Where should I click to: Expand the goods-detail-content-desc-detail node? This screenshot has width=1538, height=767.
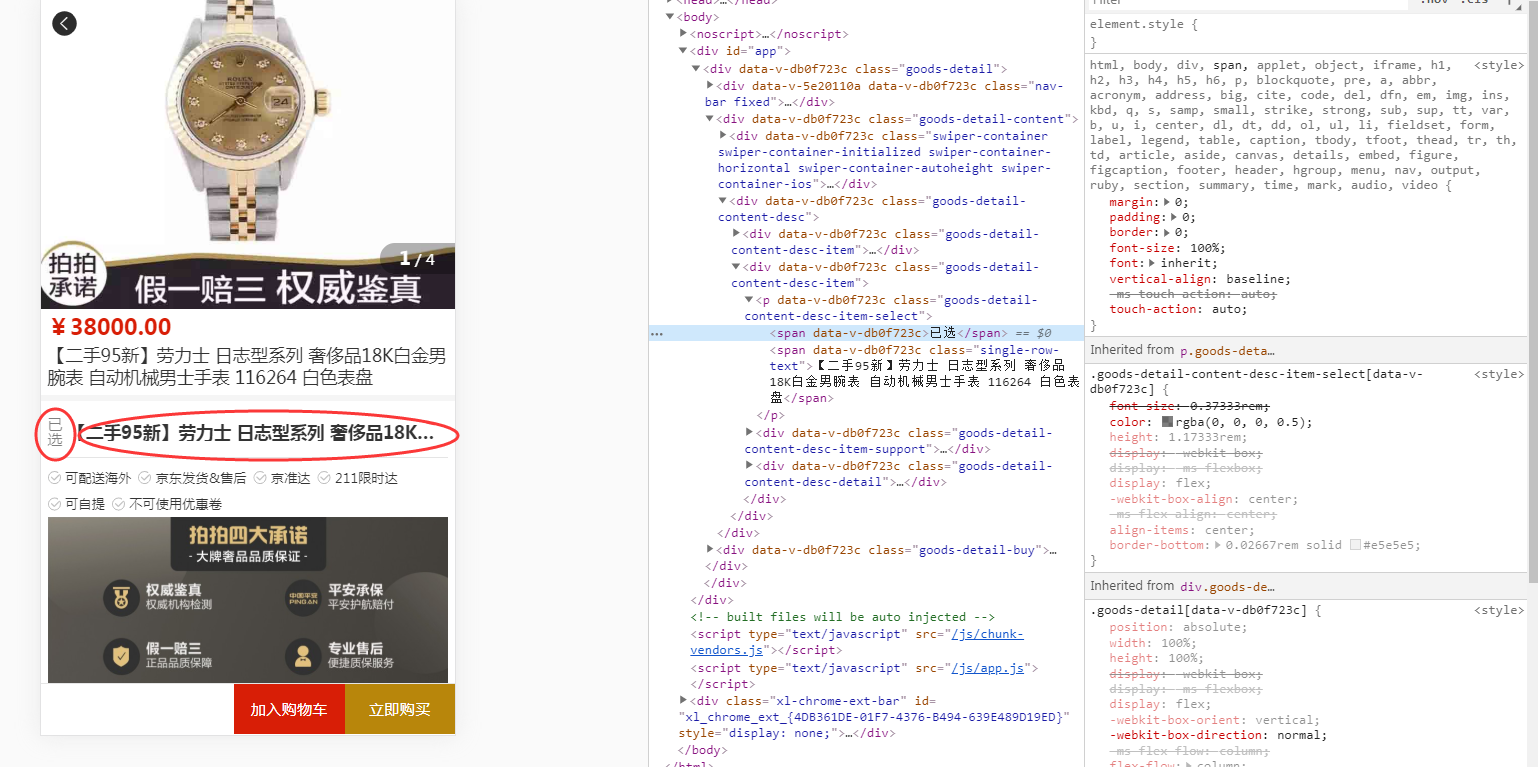(749, 466)
